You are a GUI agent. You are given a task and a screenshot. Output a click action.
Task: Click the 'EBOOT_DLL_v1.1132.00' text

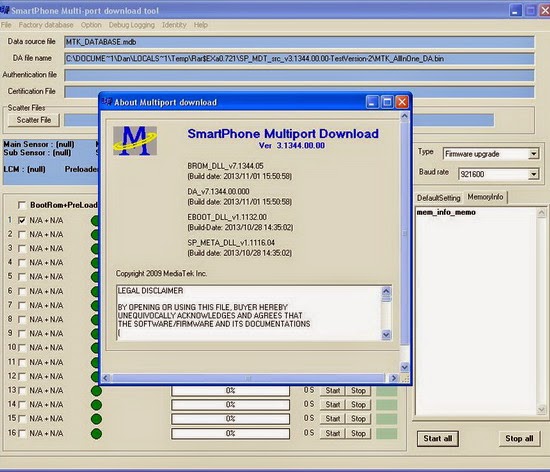click(x=227, y=217)
